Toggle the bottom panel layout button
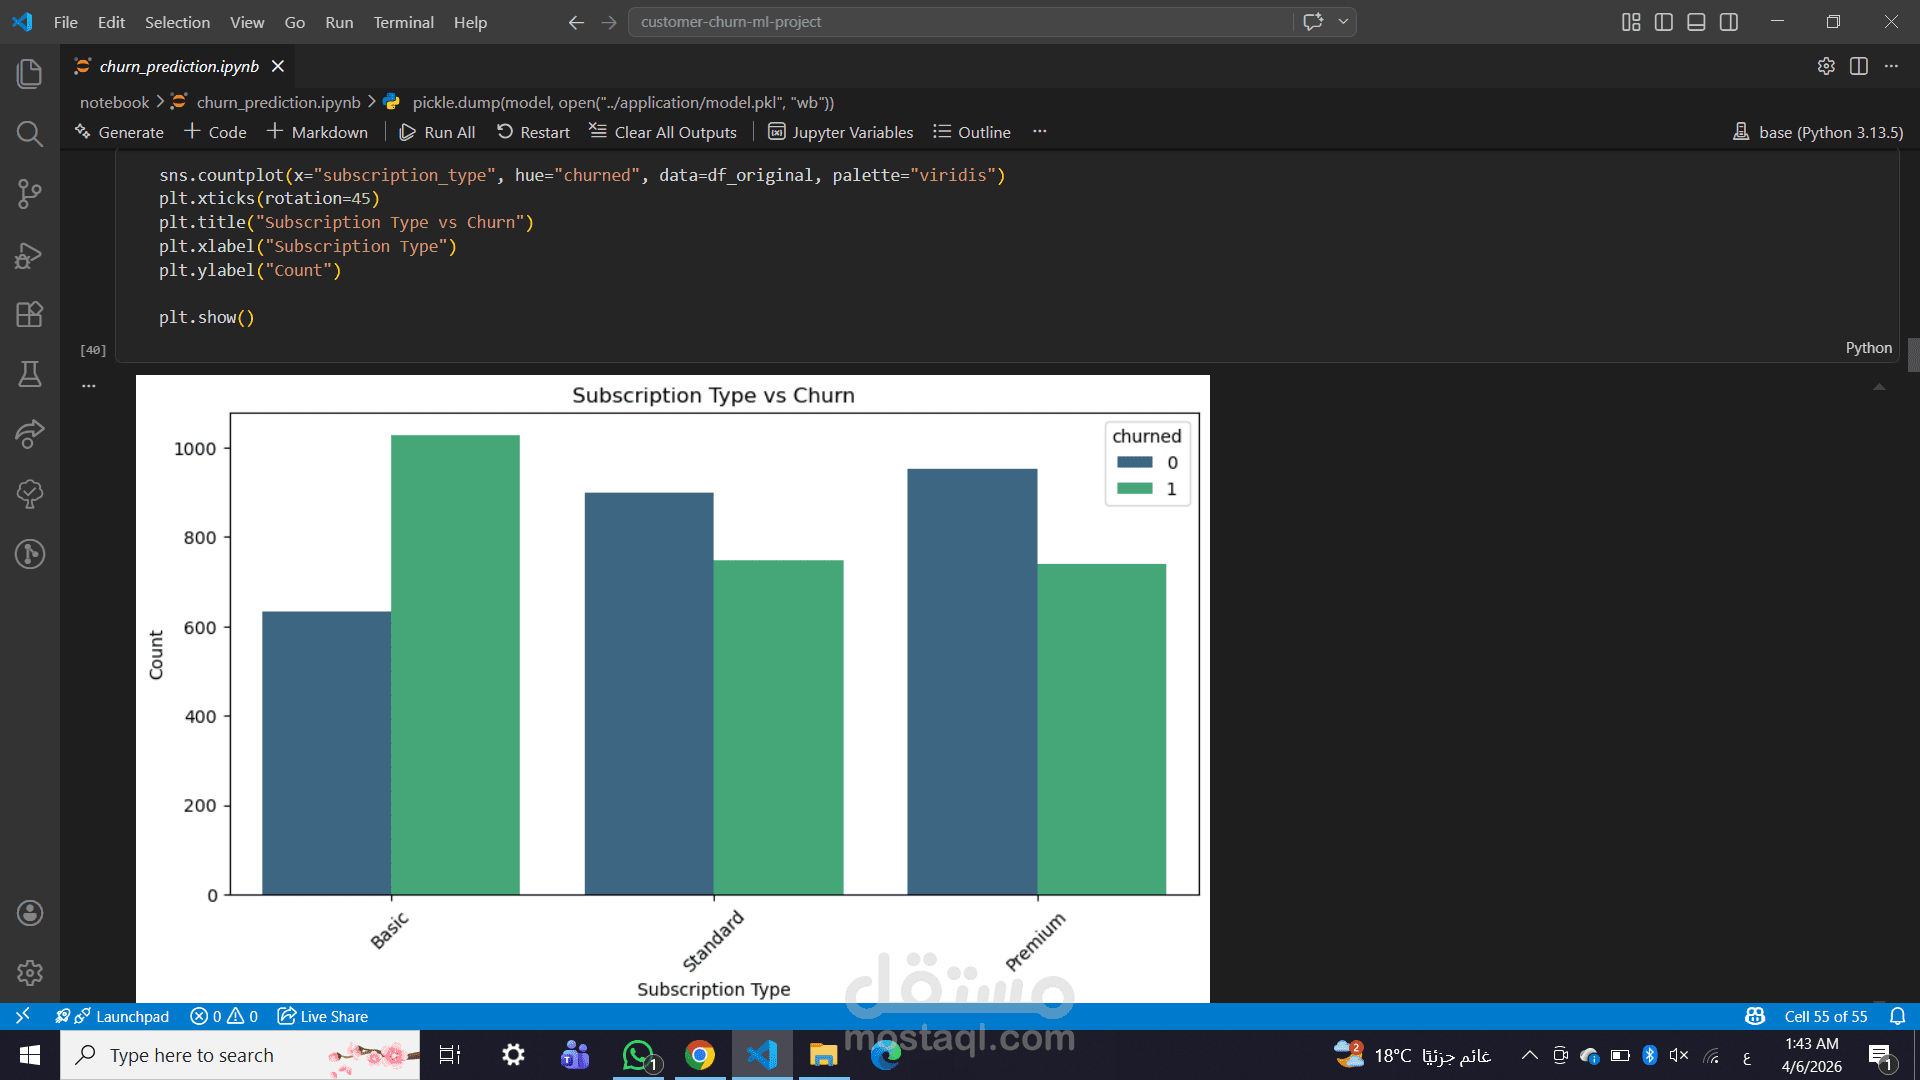 coord(1696,22)
